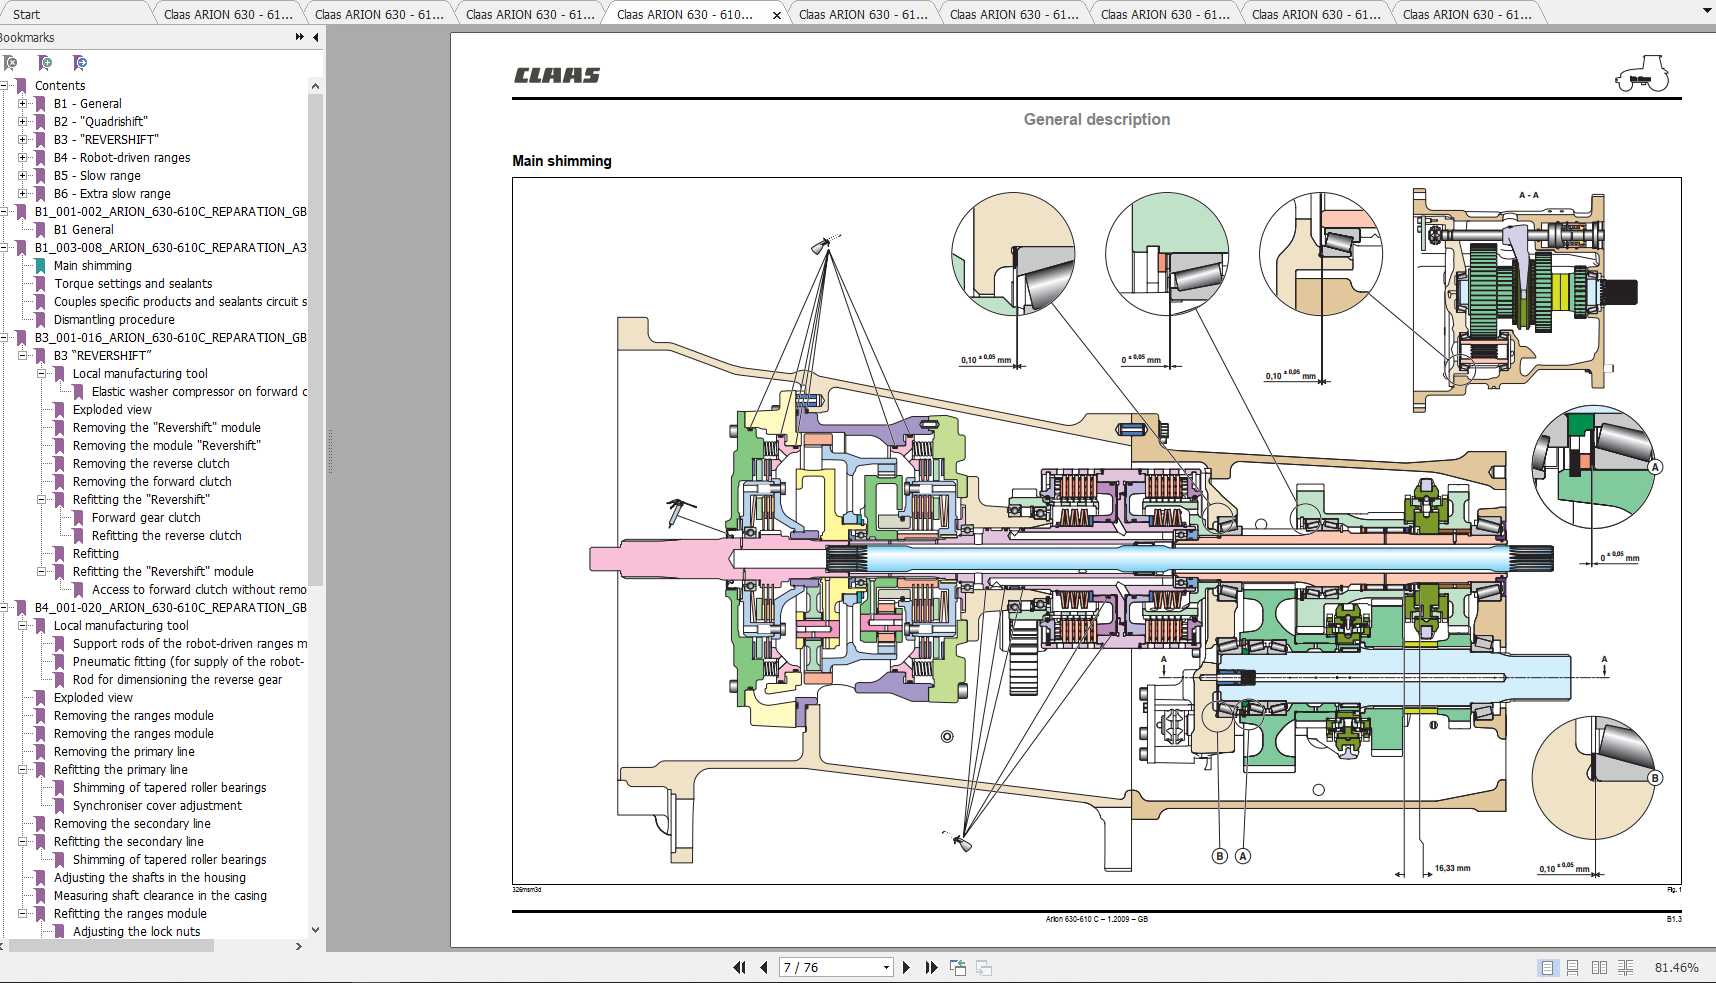Open the Torque settings and sealants bookmark
1716x983 pixels.
click(x=133, y=284)
